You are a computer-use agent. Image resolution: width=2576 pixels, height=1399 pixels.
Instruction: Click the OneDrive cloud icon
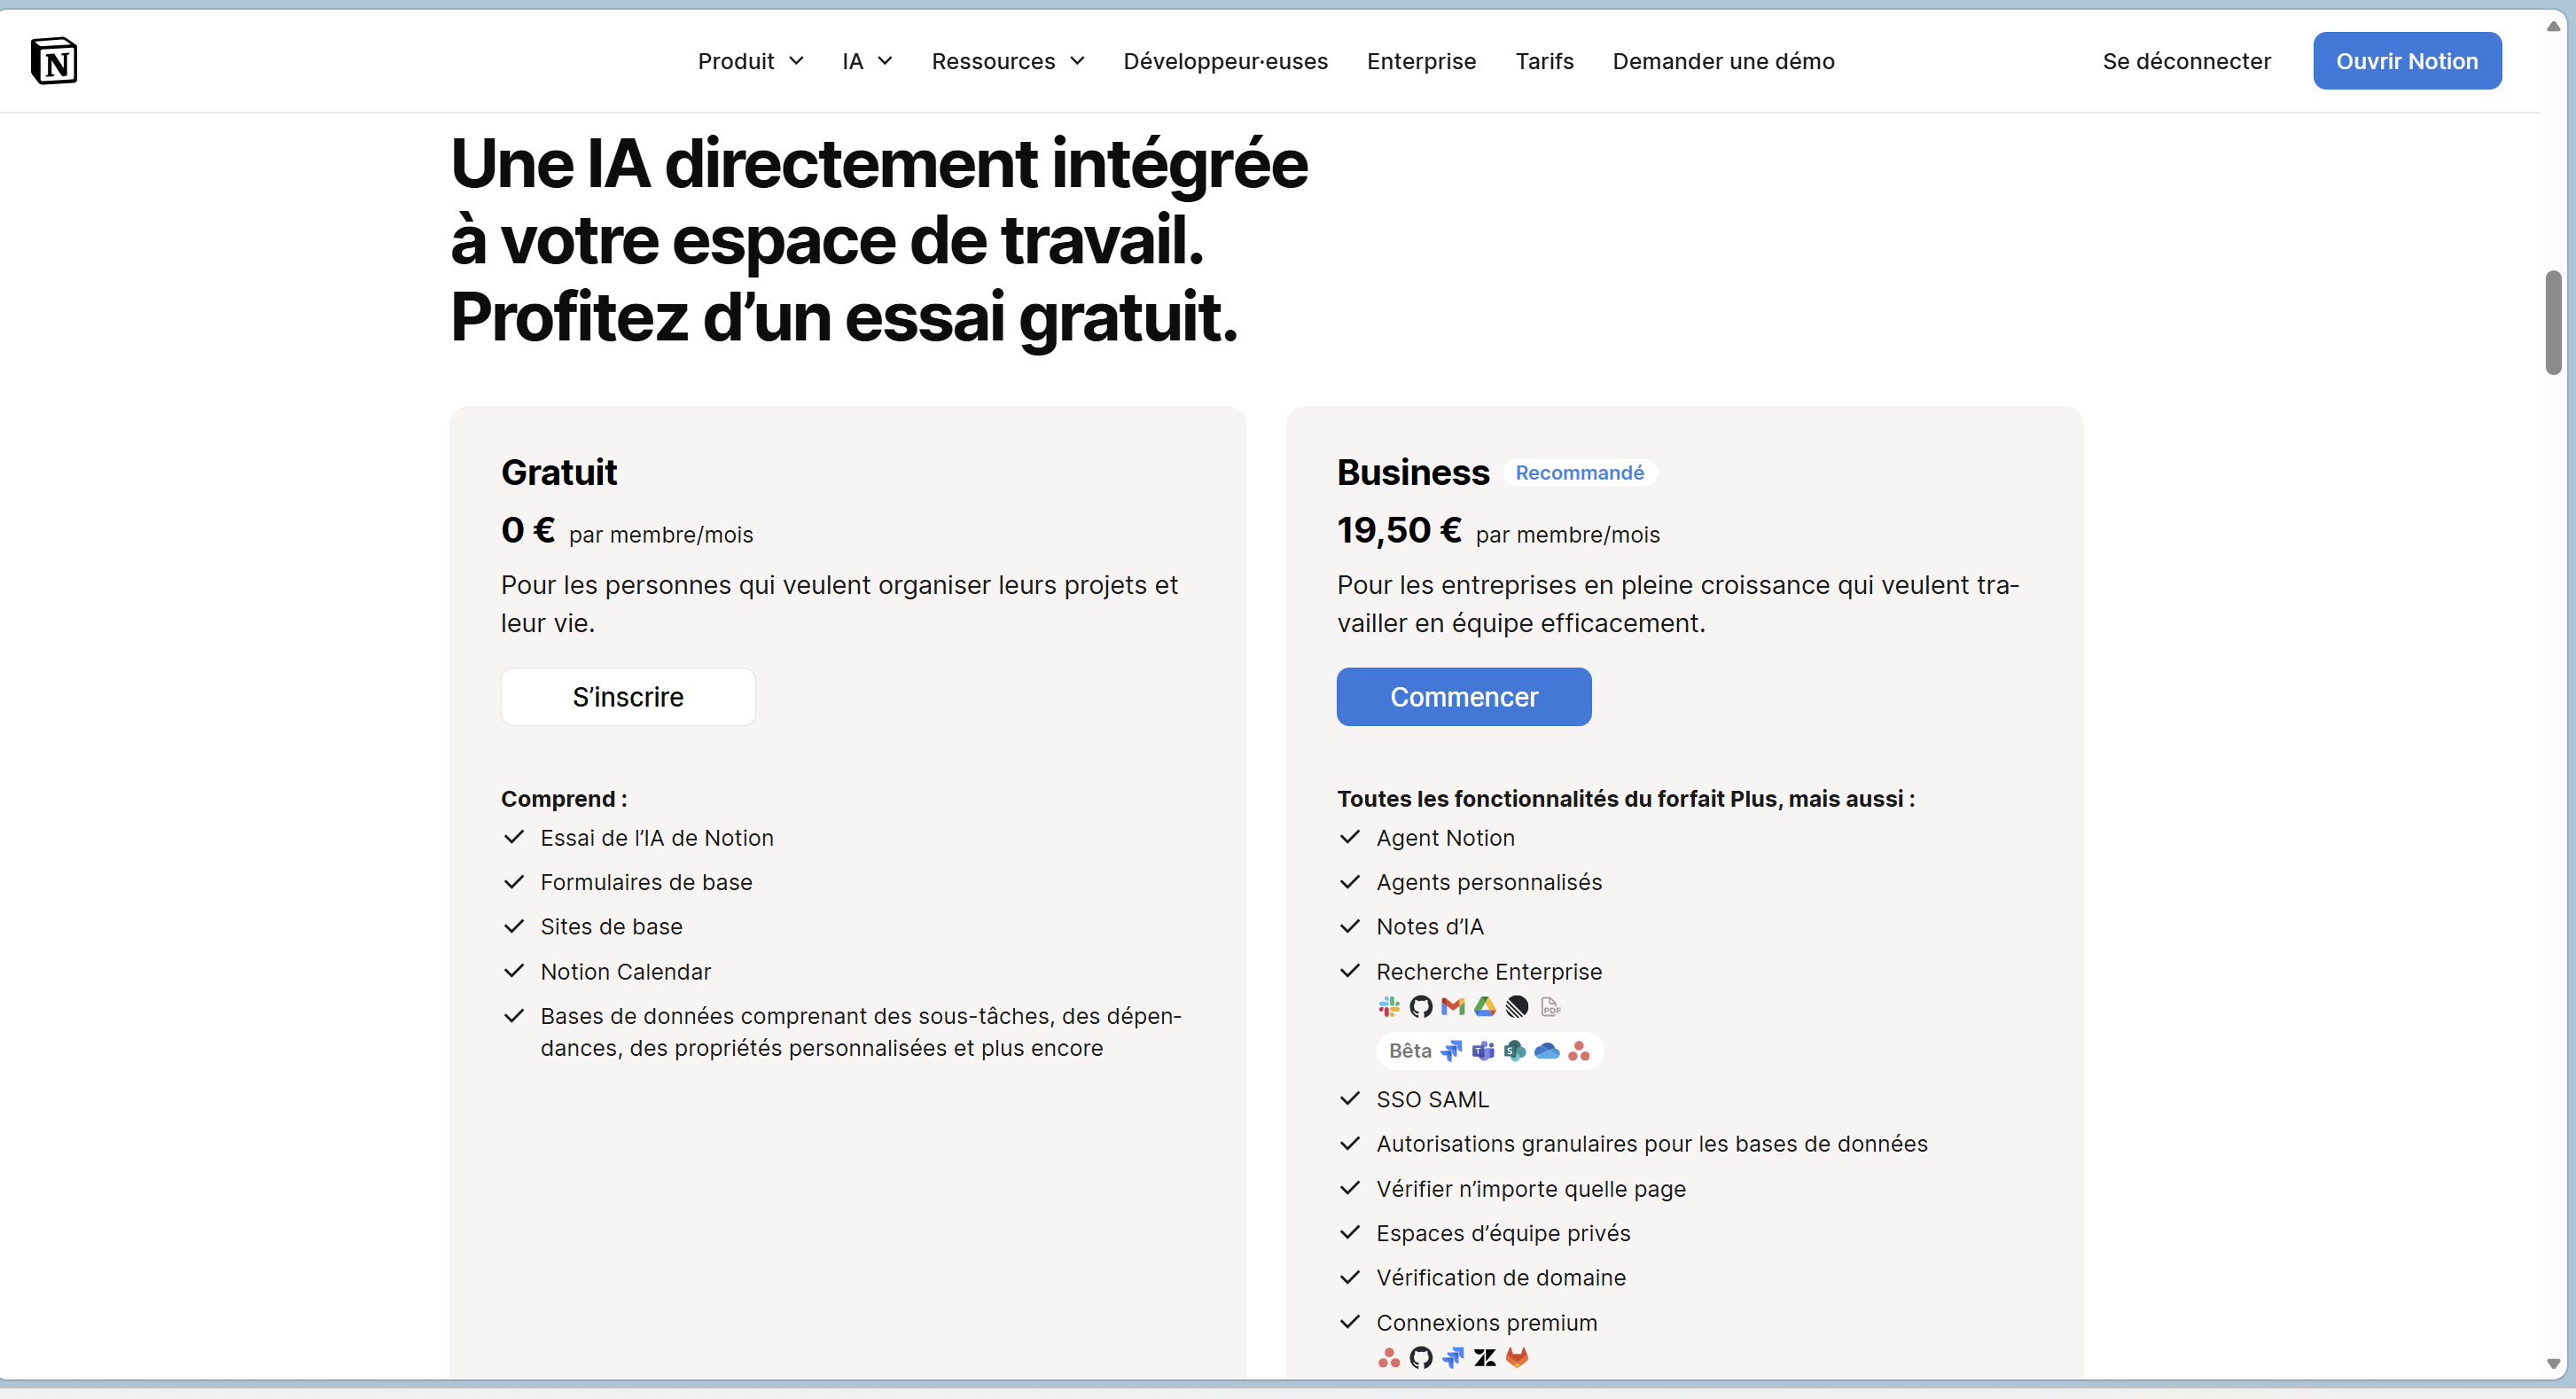pyautogui.click(x=1547, y=1051)
